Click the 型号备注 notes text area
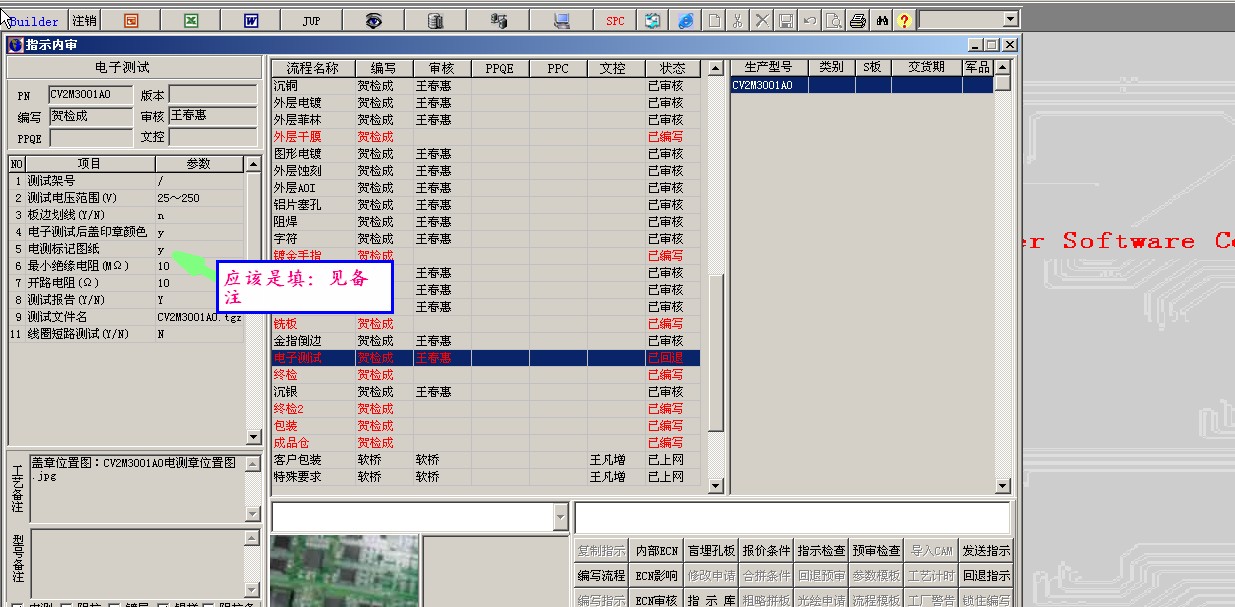This screenshot has height=607, width=1235. click(137, 563)
